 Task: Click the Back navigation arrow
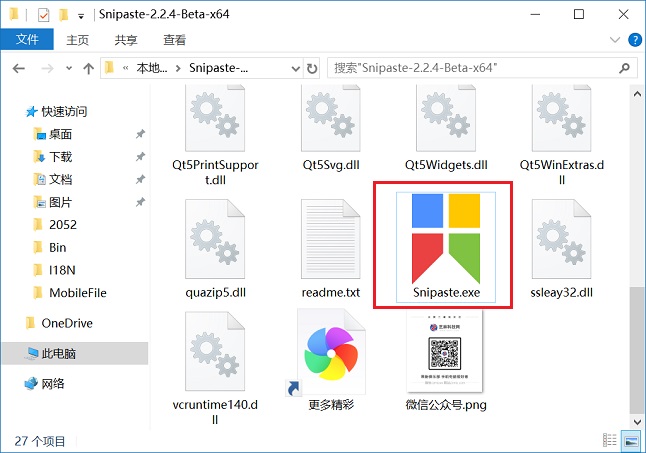19,68
